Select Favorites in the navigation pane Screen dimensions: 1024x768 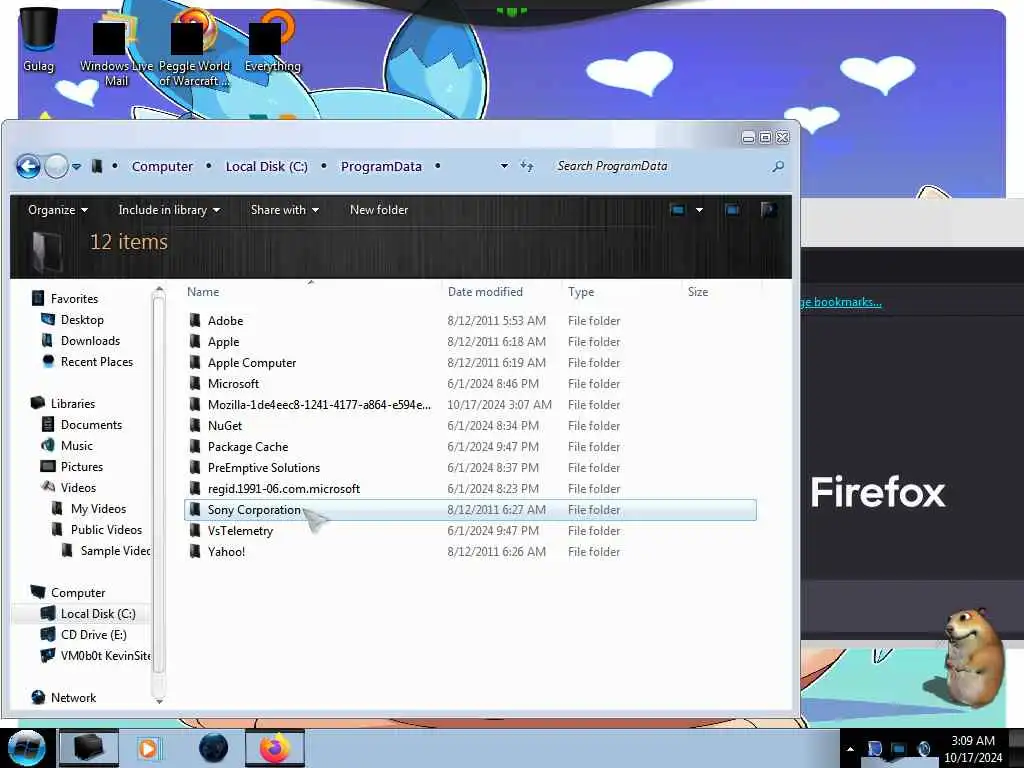(x=74, y=298)
